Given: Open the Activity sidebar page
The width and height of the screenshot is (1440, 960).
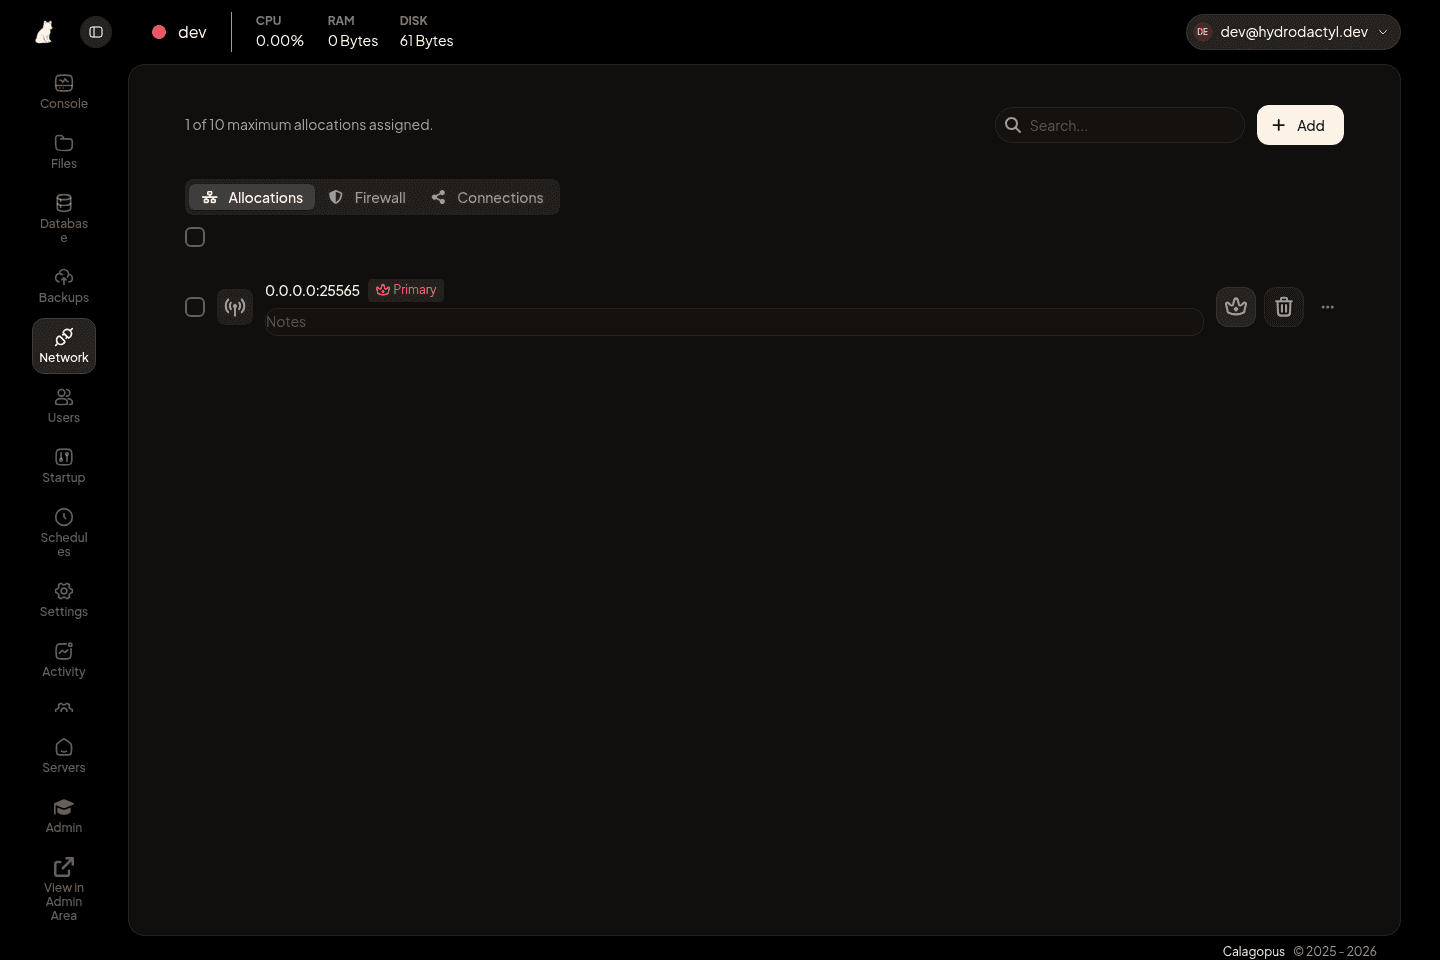Looking at the screenshot, I should tap(64, 660).
